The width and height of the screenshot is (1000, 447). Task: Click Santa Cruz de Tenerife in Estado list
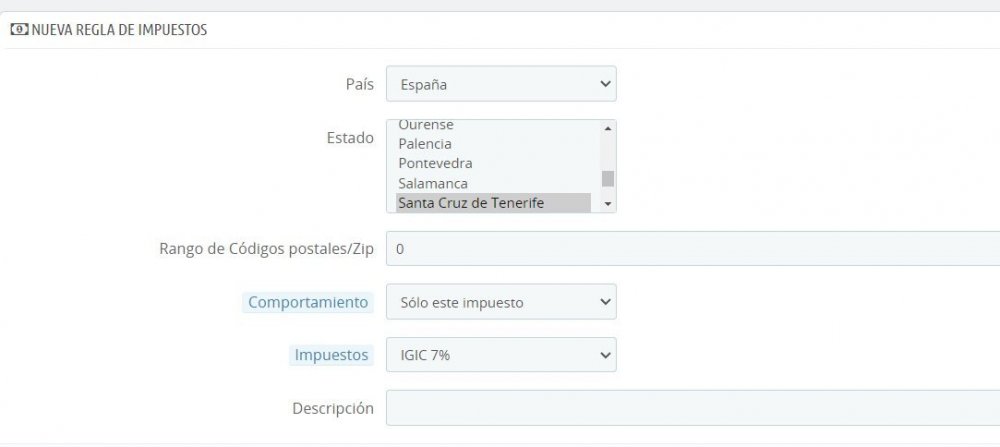pos(470,203)
